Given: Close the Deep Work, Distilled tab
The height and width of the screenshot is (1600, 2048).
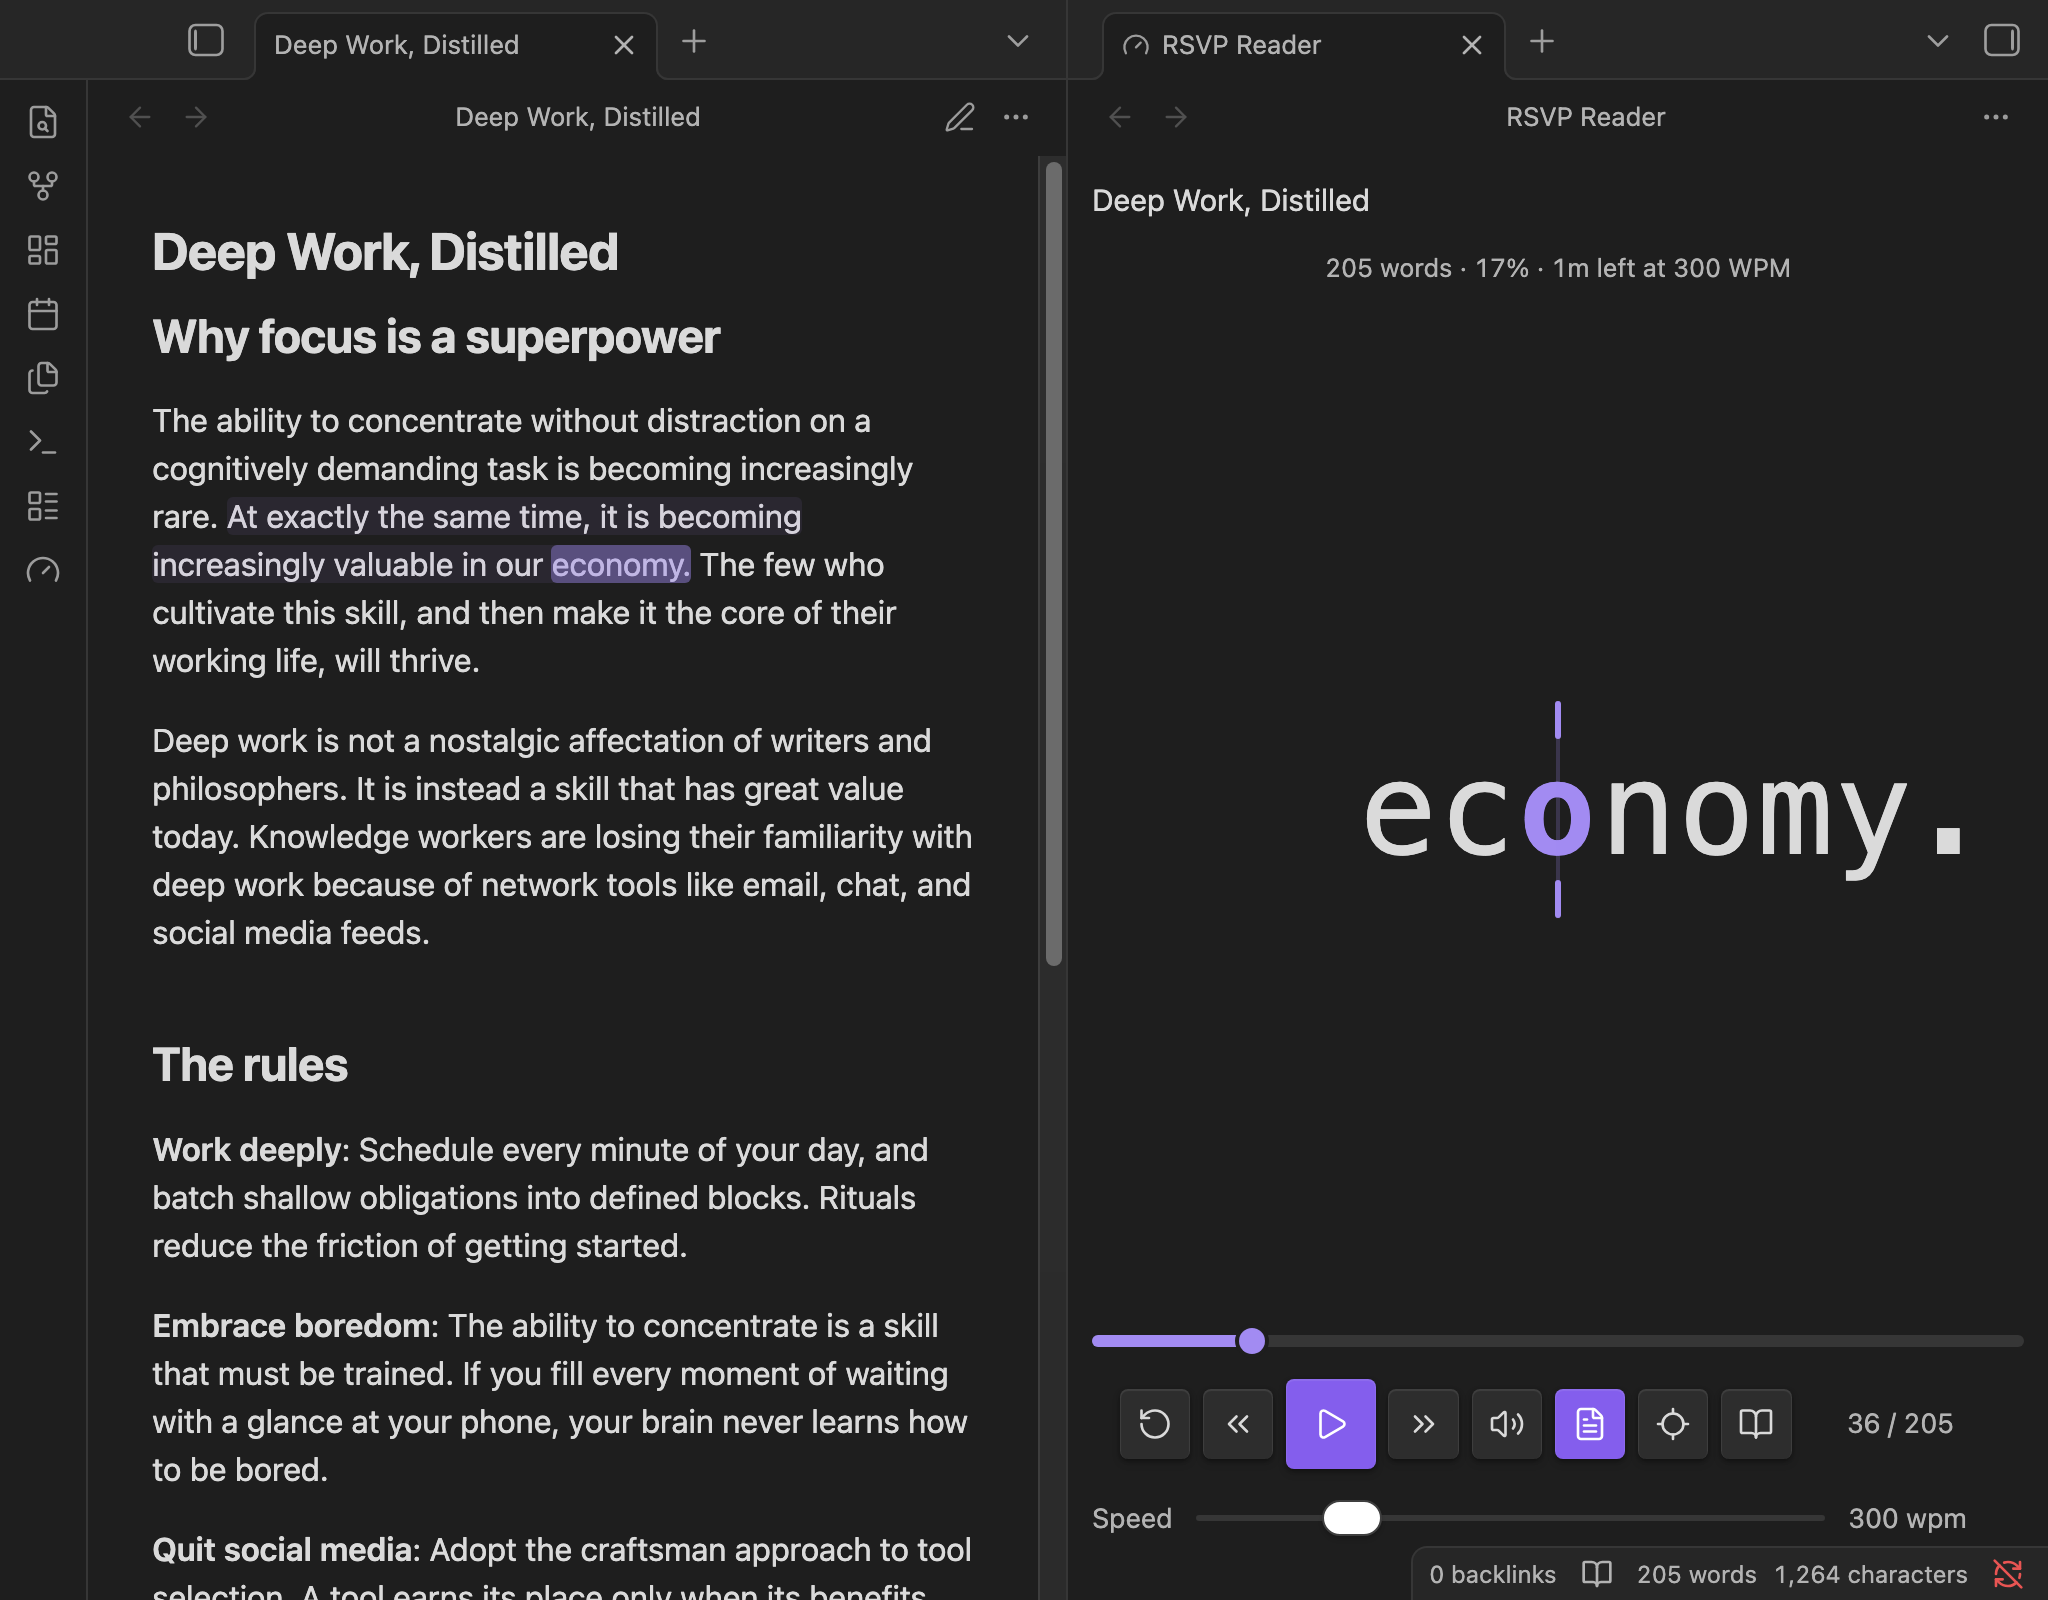Looking at the screenshot, I should (x=624, y=45).
